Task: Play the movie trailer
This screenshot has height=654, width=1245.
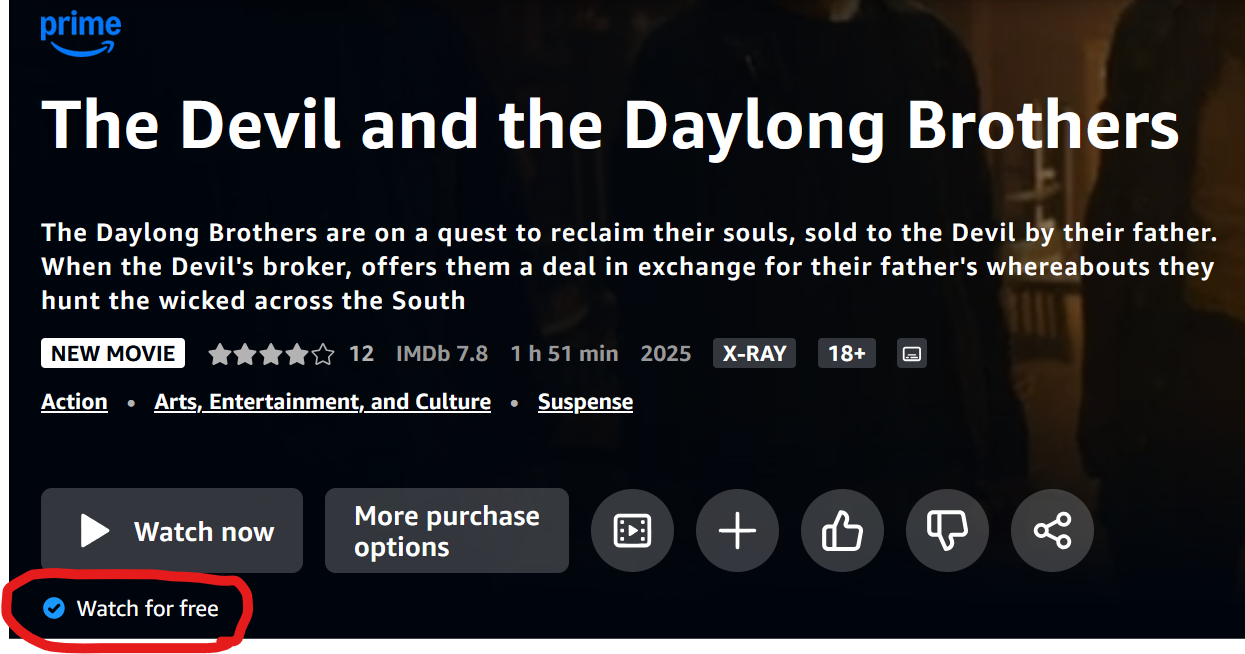Action: (x=632, y=530)
